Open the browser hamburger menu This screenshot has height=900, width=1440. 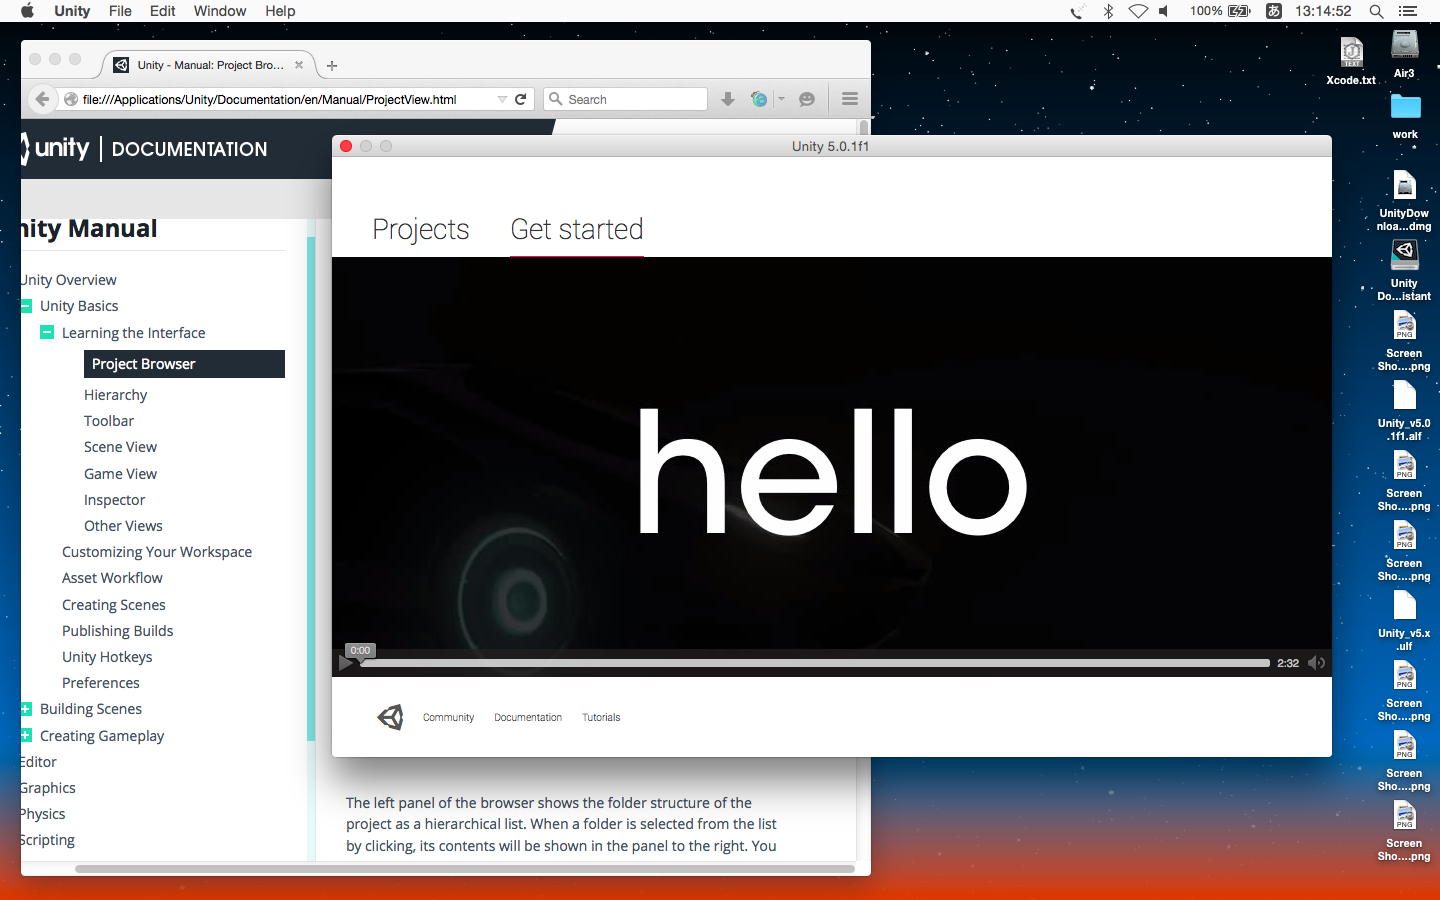[850, 99]
